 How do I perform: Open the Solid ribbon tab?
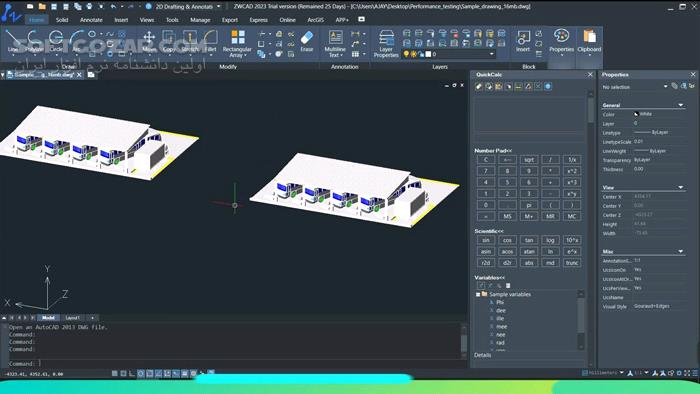tap(62, 20)
